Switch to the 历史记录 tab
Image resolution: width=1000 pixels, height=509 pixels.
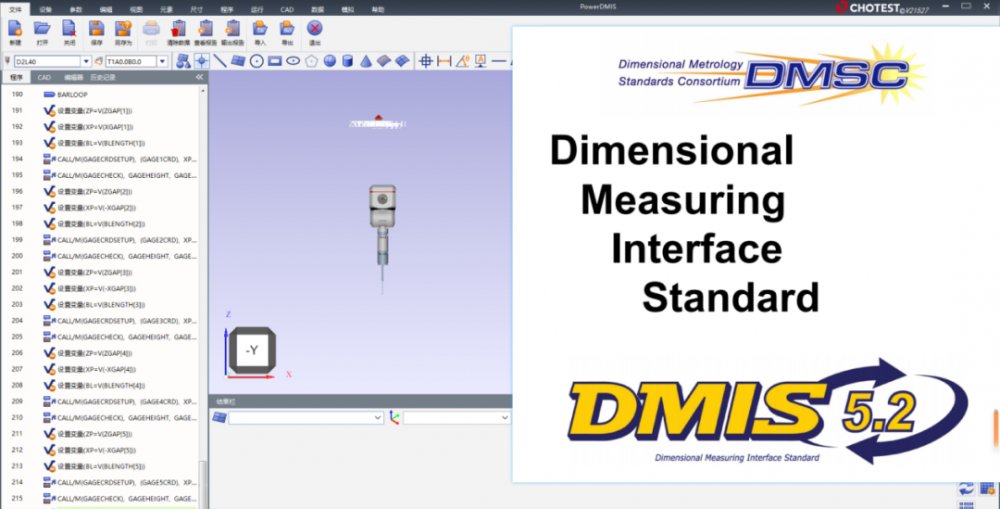[103, 77]
